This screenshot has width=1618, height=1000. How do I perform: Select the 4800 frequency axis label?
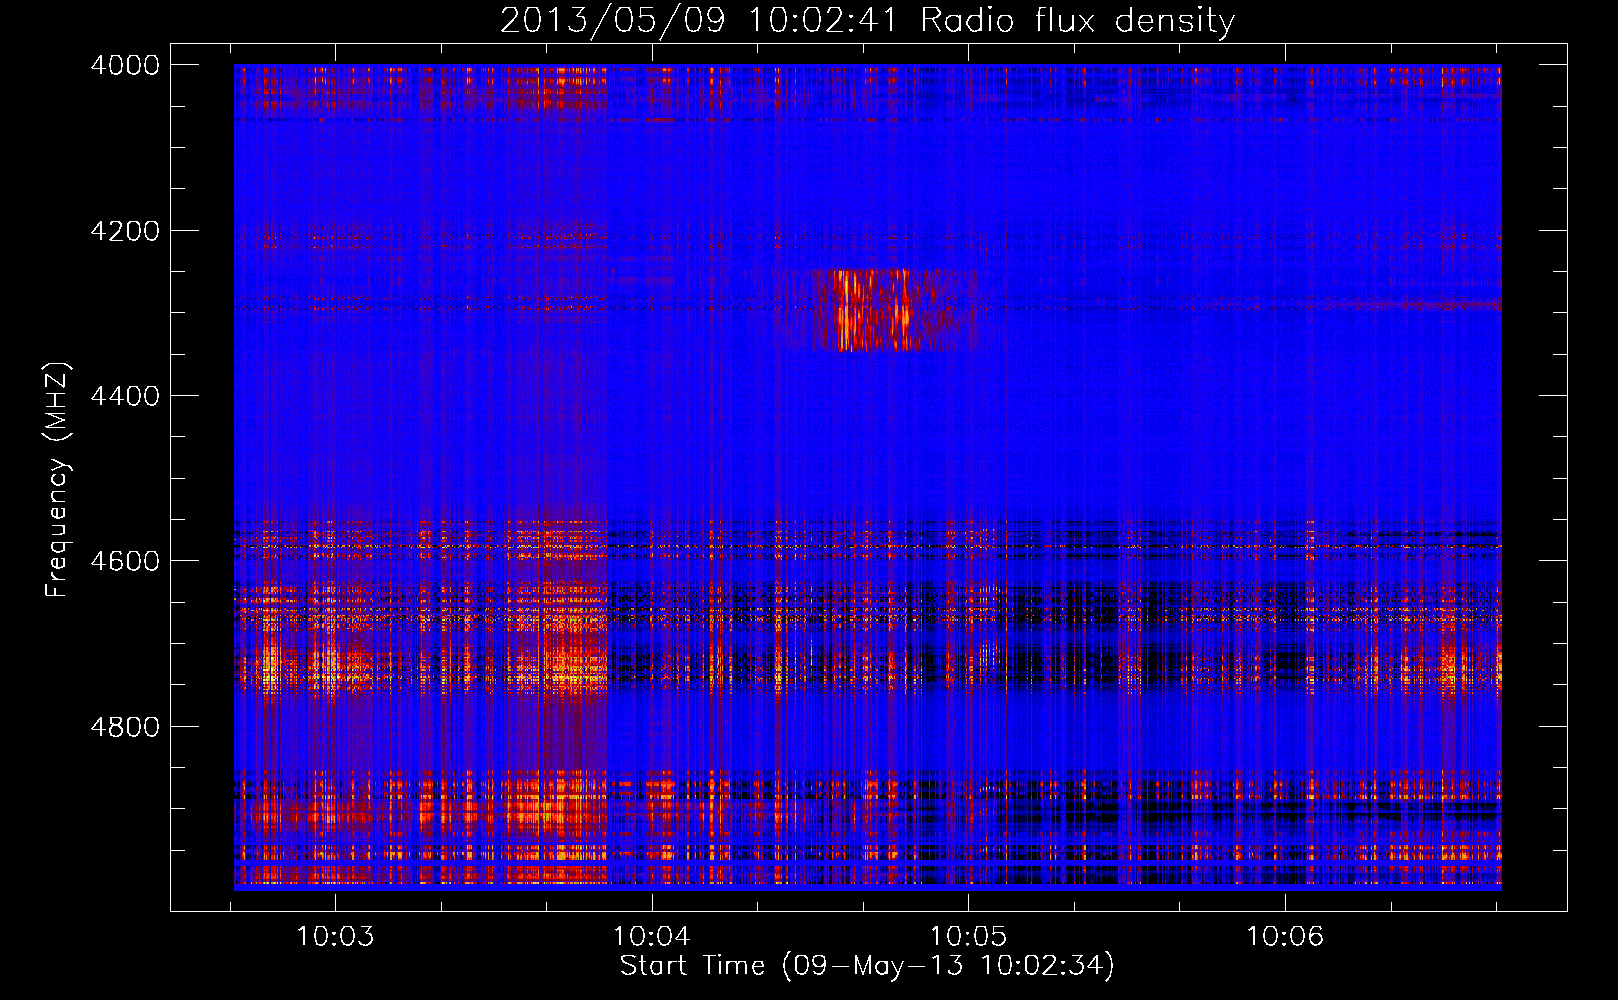[x=125, y=727]
